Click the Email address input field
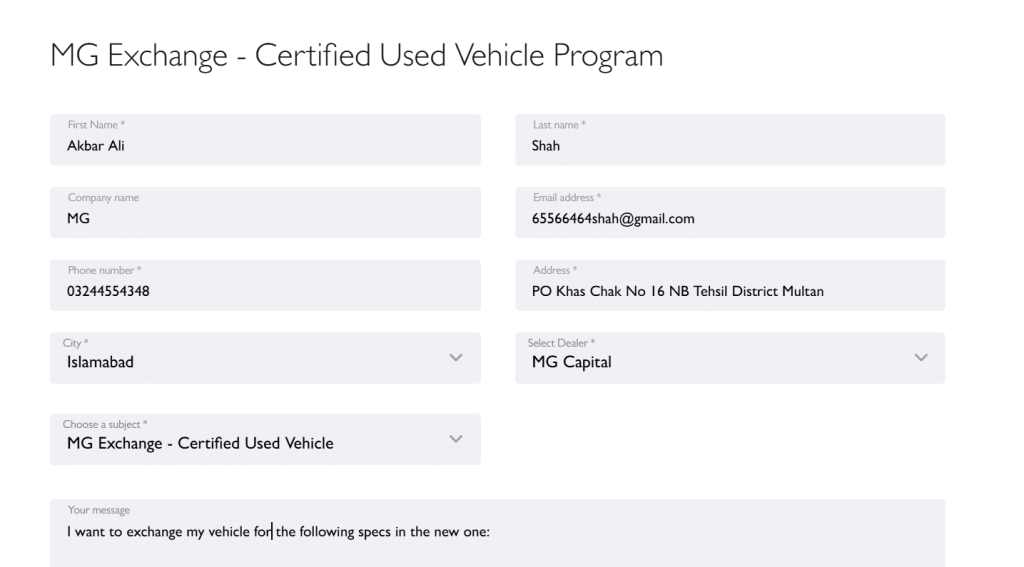This screenshot has height=567, width=1024. point(730,212)
